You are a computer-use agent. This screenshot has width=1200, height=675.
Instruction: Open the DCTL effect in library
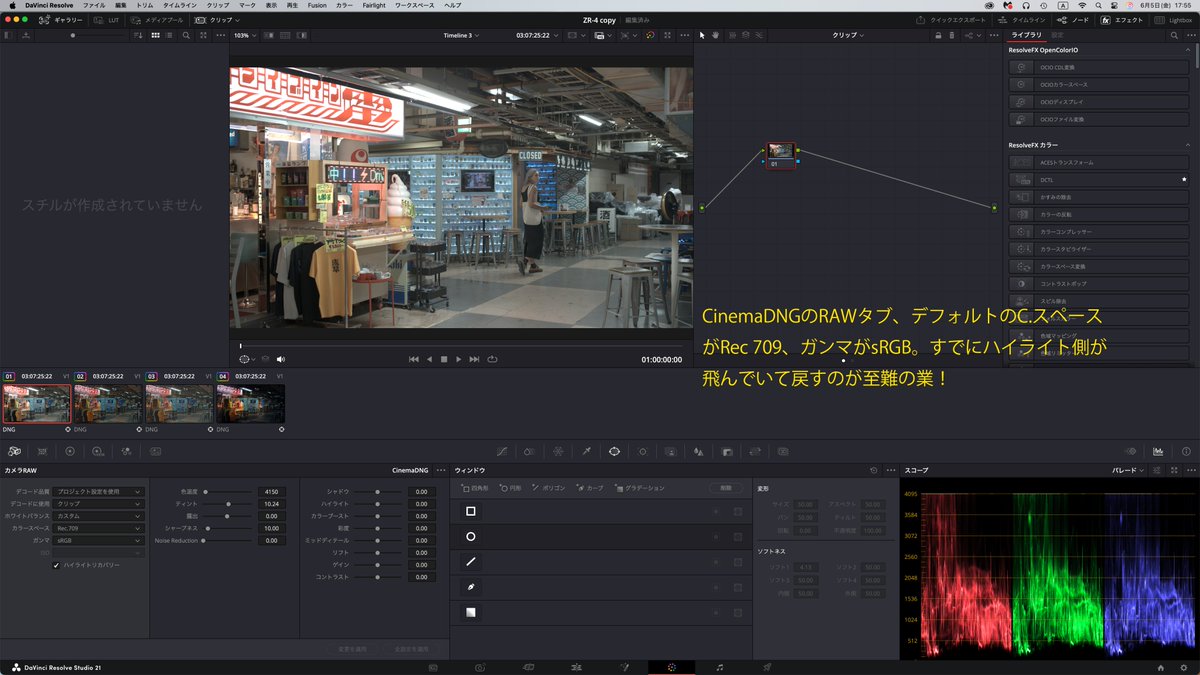pos(1097,180)
